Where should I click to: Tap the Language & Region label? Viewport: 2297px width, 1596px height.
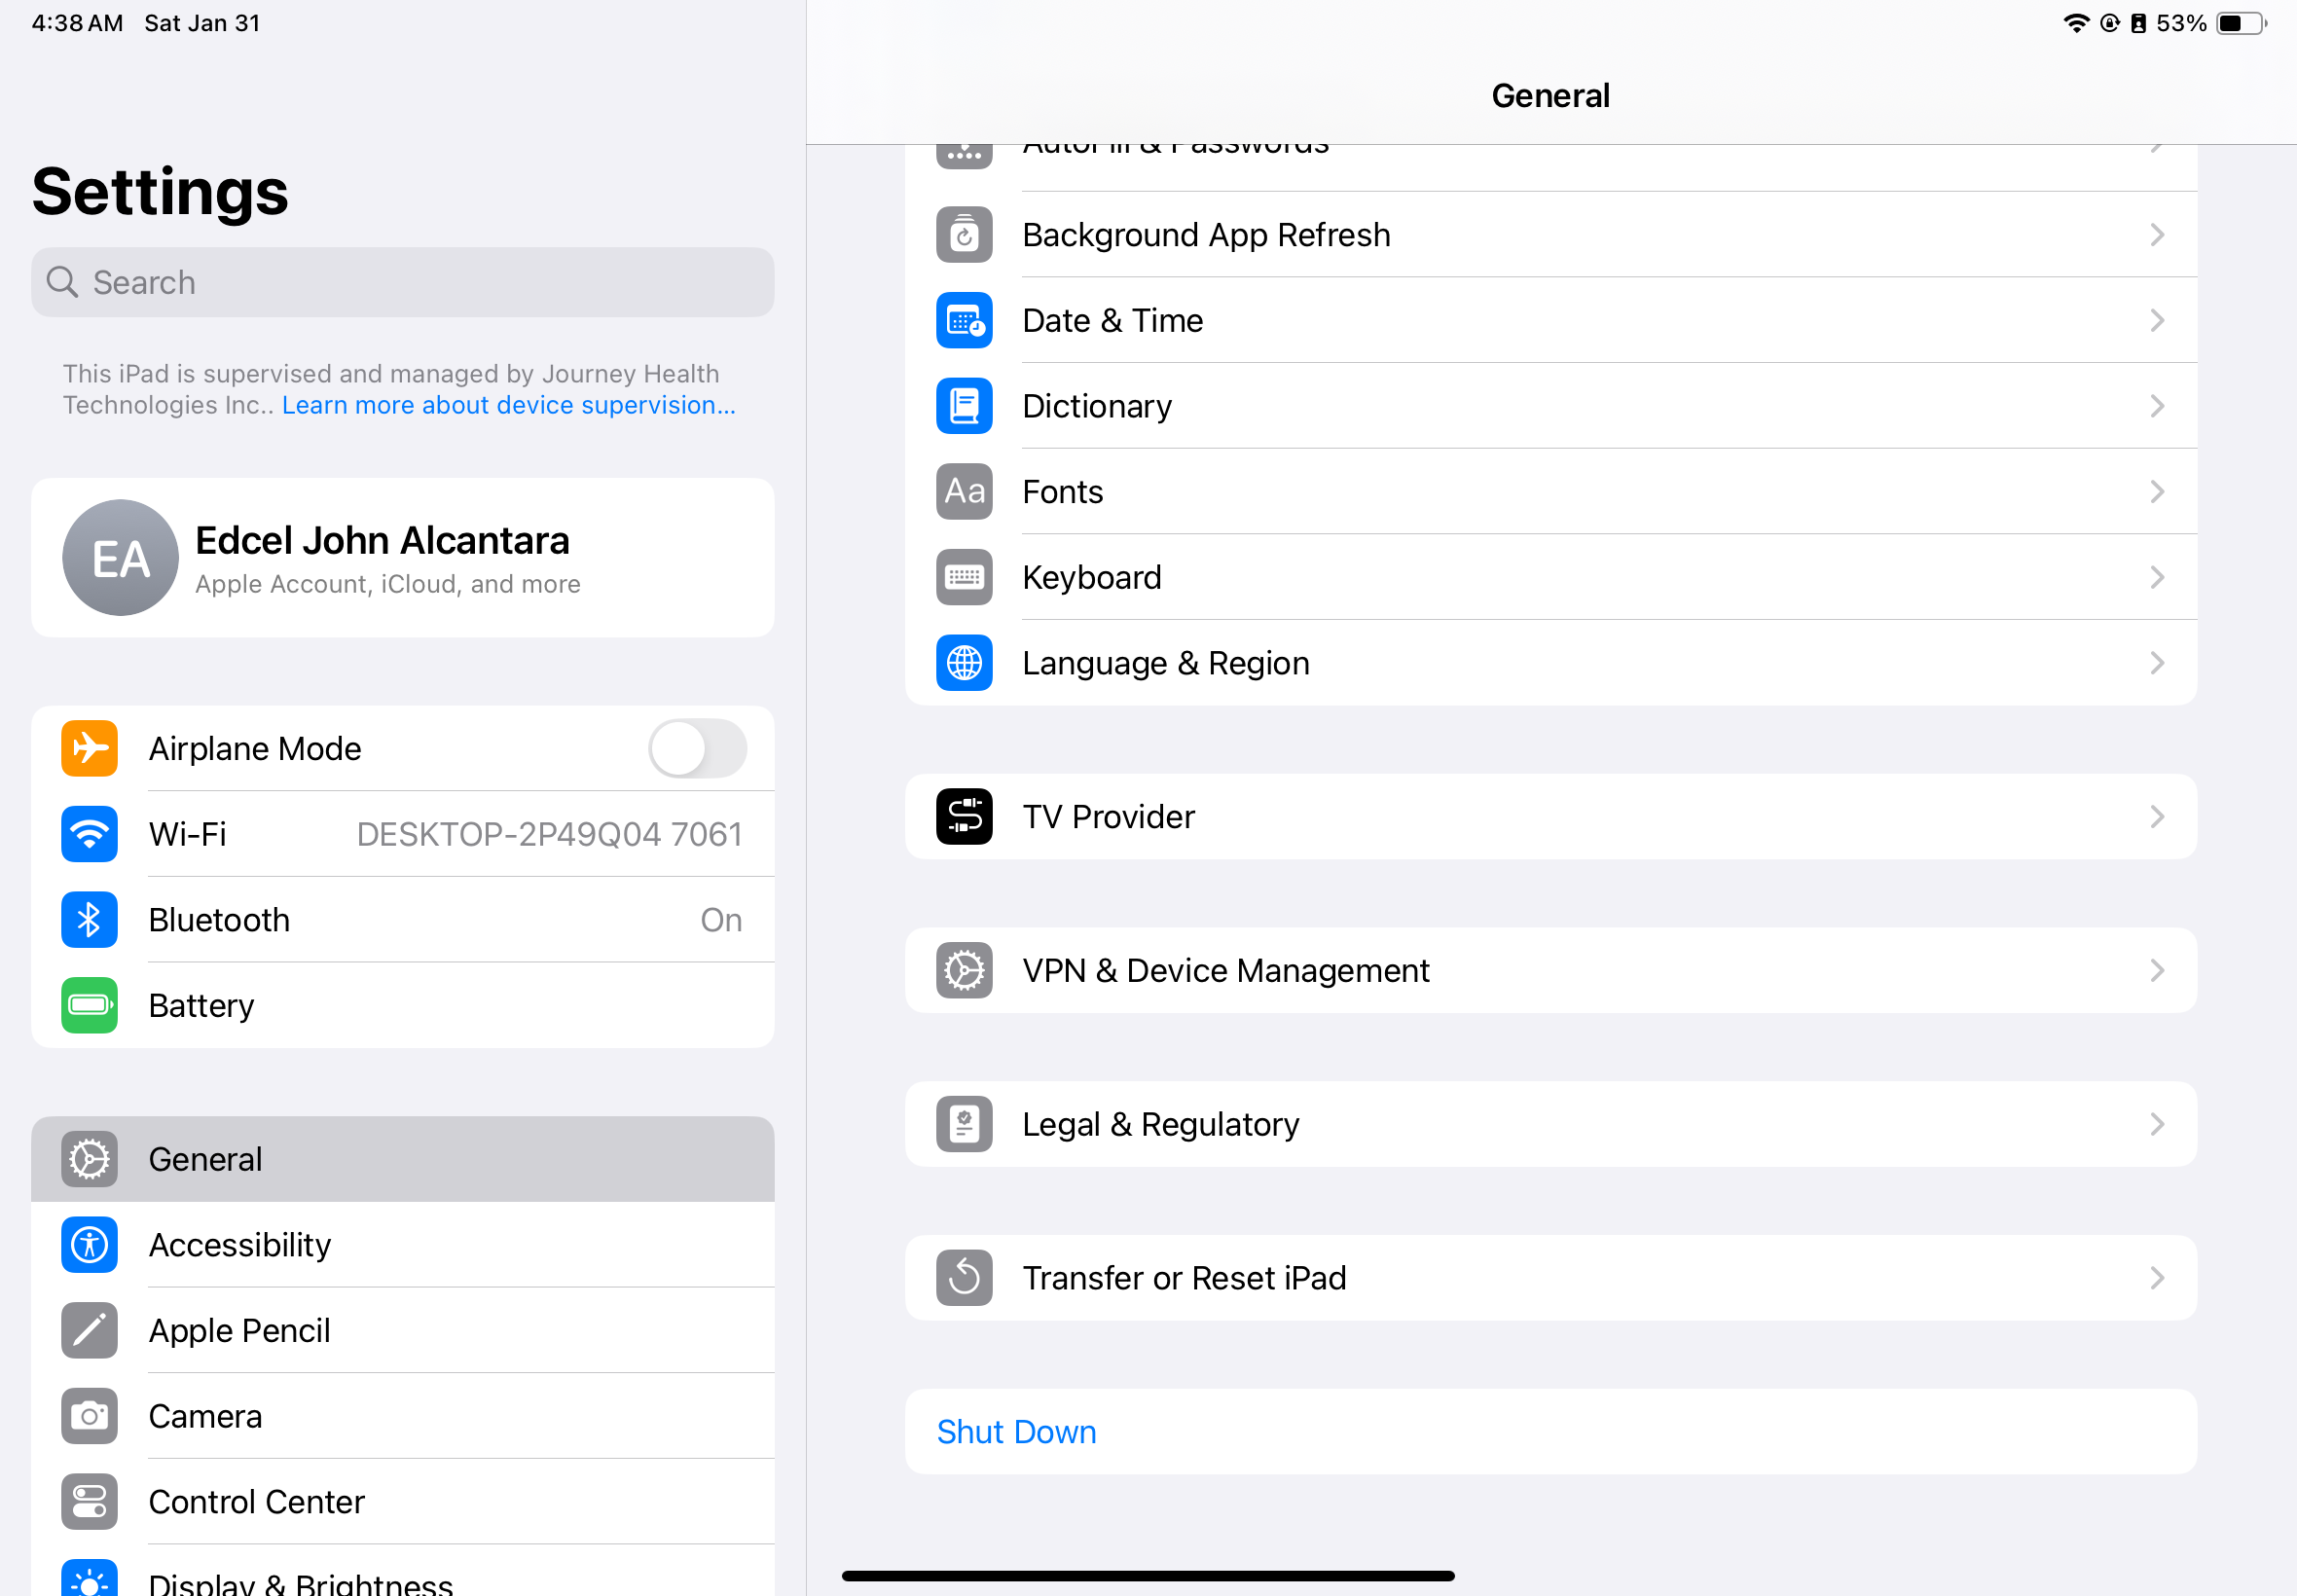click(1166, 663)
